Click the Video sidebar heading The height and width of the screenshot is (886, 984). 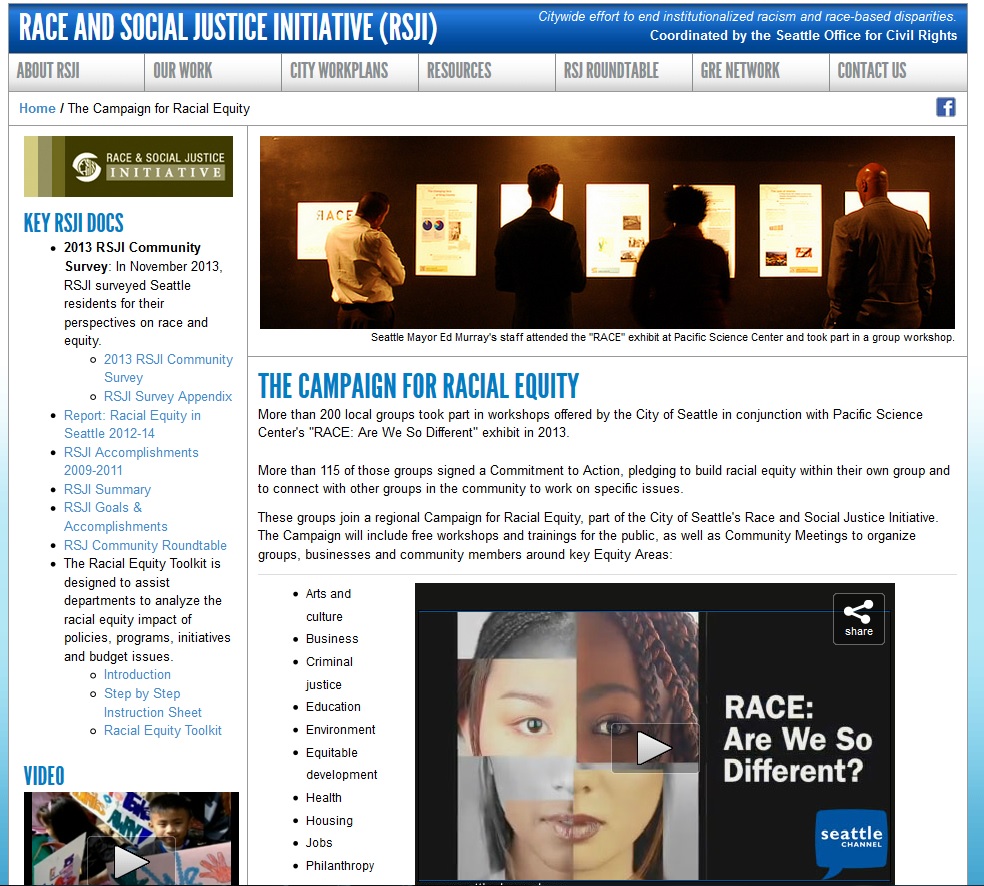click(x=44, y=776)
